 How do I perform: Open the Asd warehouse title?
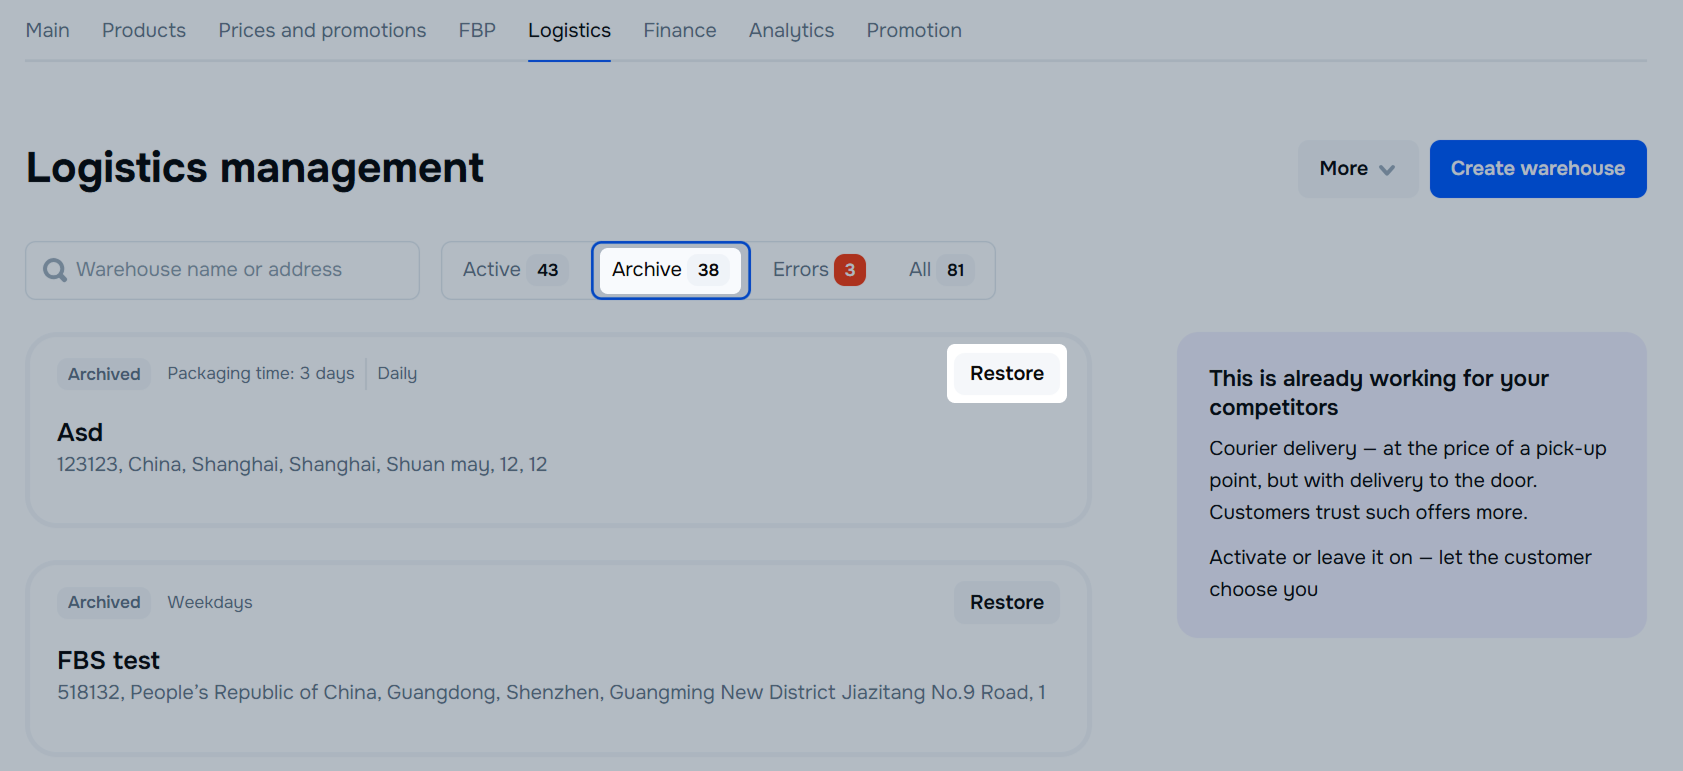click(80, 432)
